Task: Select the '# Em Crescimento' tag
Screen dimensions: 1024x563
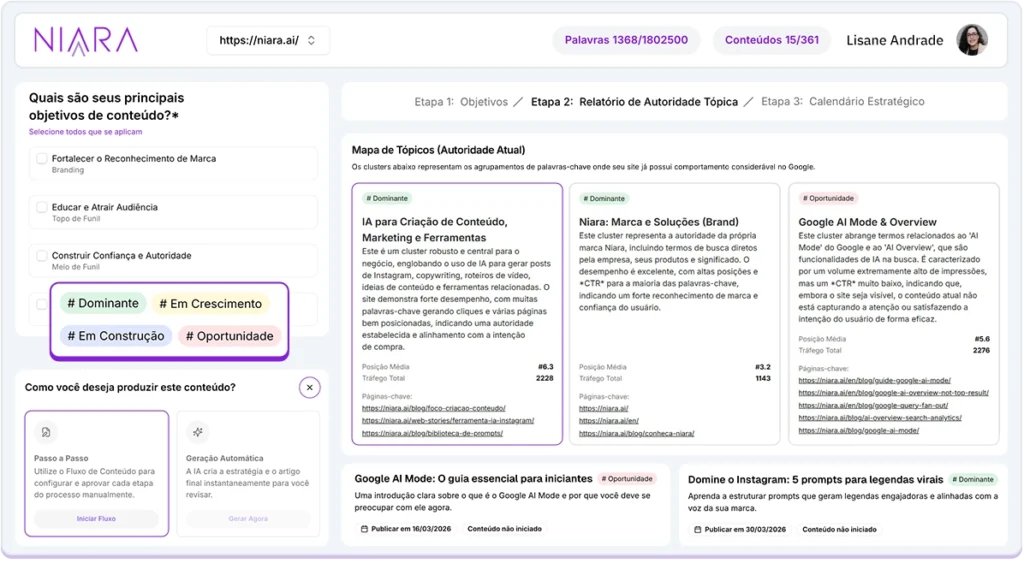Action: tap(212, 304)
